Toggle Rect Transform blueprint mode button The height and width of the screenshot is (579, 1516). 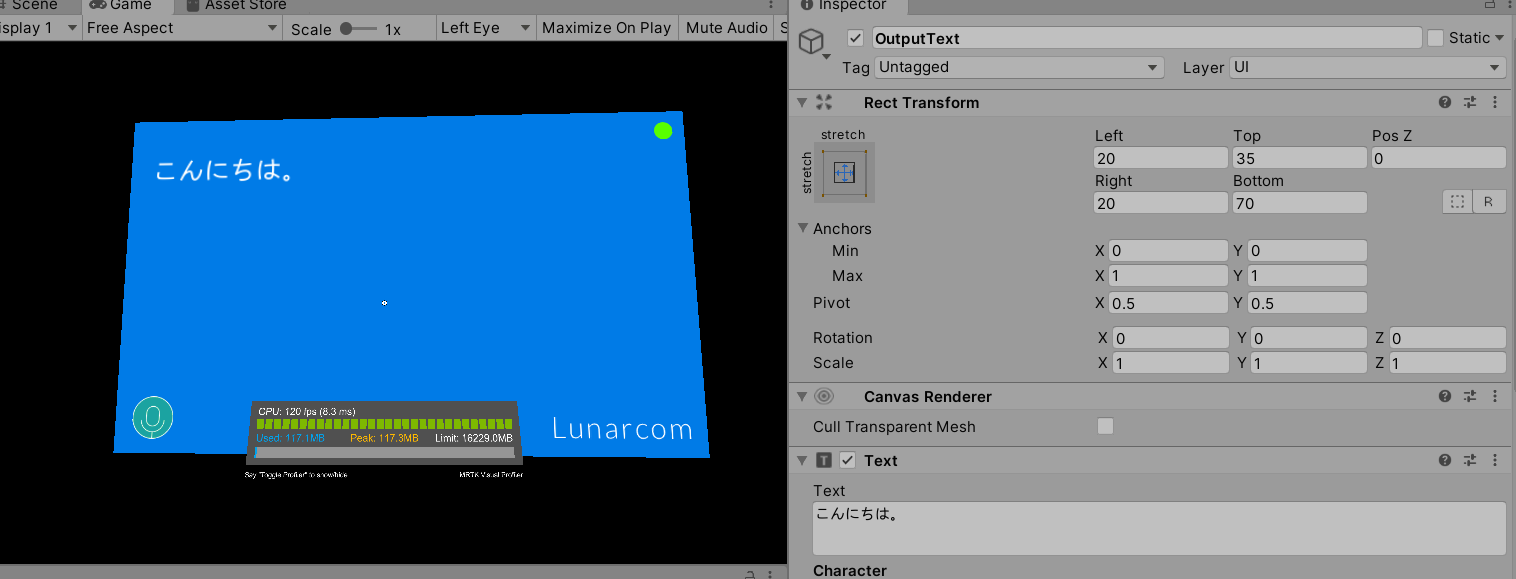point(1458,202)
